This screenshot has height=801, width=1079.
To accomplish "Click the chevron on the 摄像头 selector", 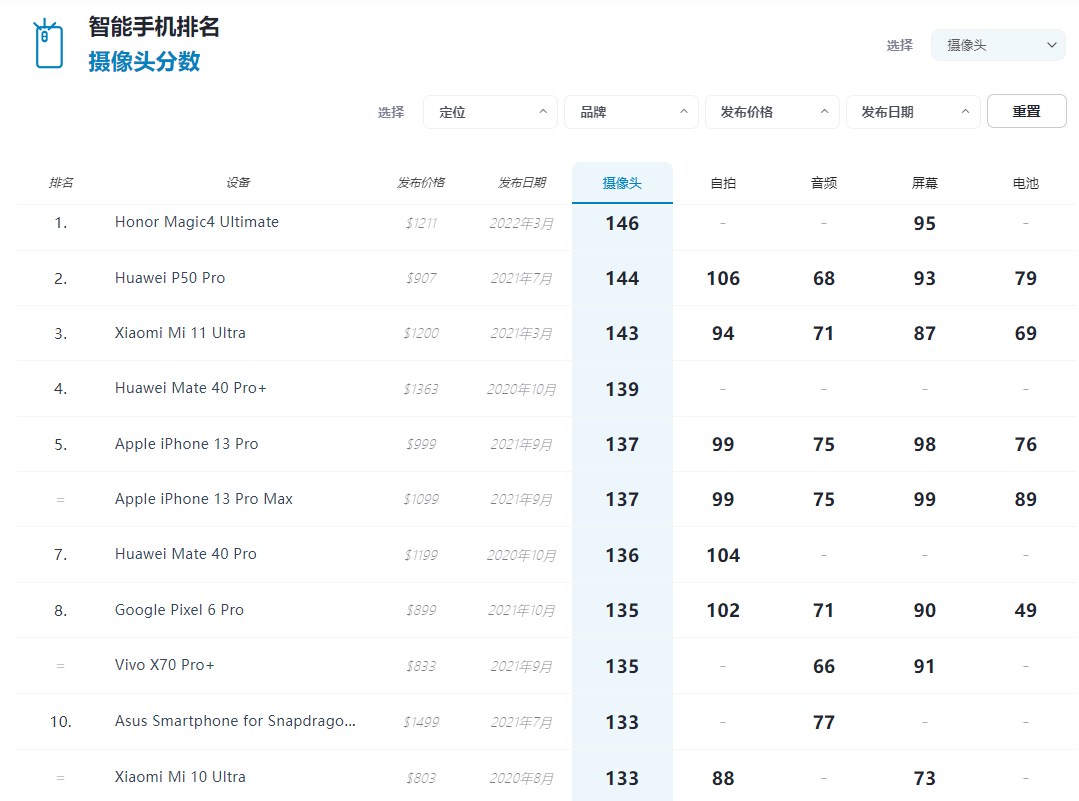I will tap(1051, 45).
